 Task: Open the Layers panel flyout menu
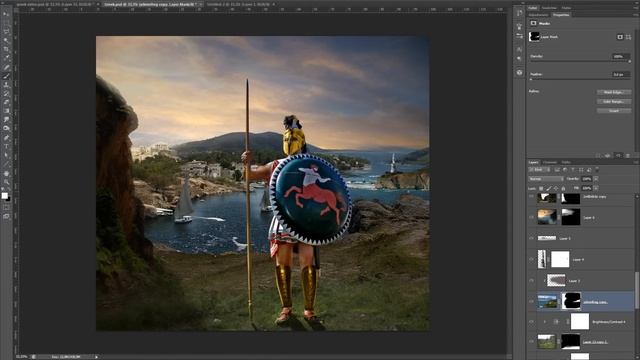point(636,162)
